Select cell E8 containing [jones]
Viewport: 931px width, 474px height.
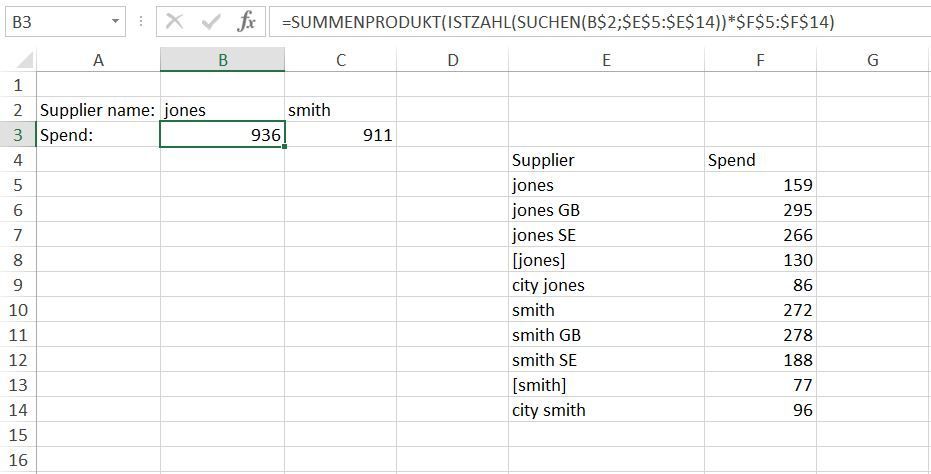606,260
